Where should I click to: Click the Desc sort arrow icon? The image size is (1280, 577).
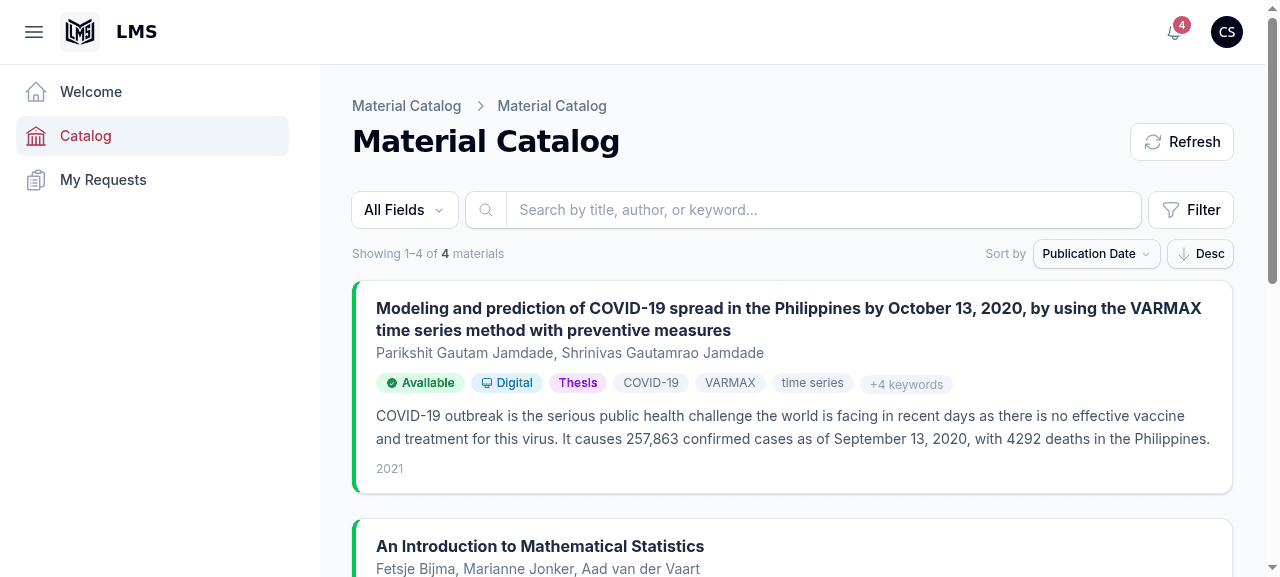coord(1184,254)
